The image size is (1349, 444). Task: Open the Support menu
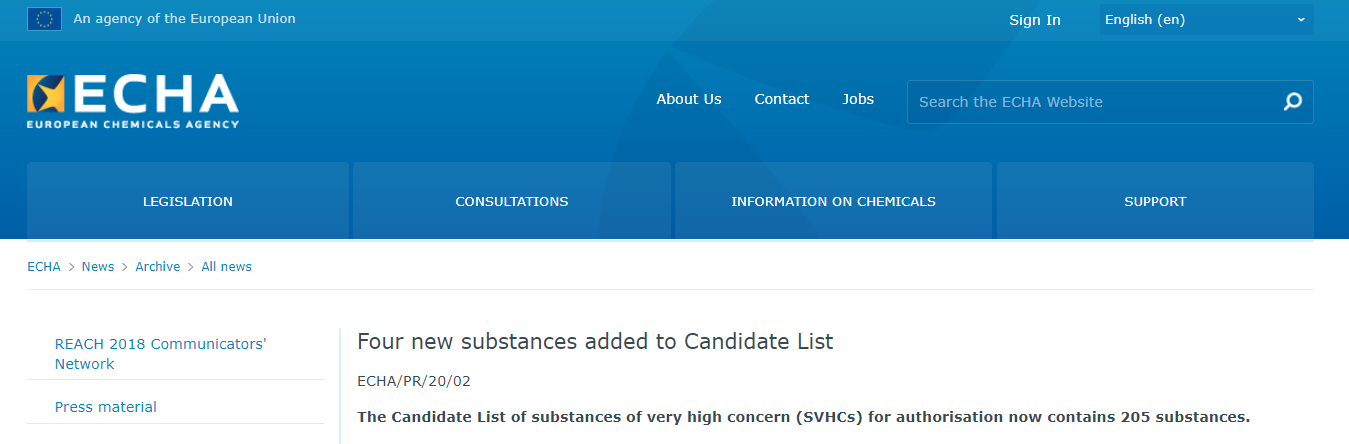1155,201
